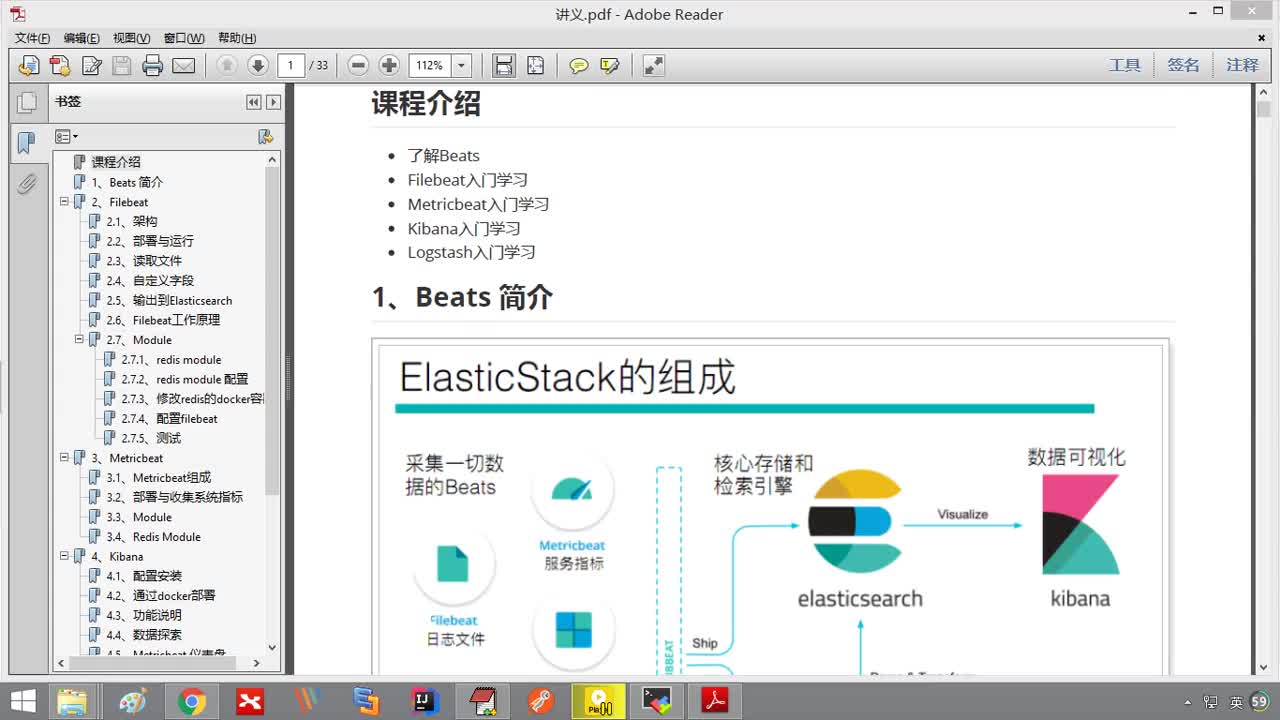The image size is (1280, 720).
Task: Go to next page arrow
Action: 258,66
